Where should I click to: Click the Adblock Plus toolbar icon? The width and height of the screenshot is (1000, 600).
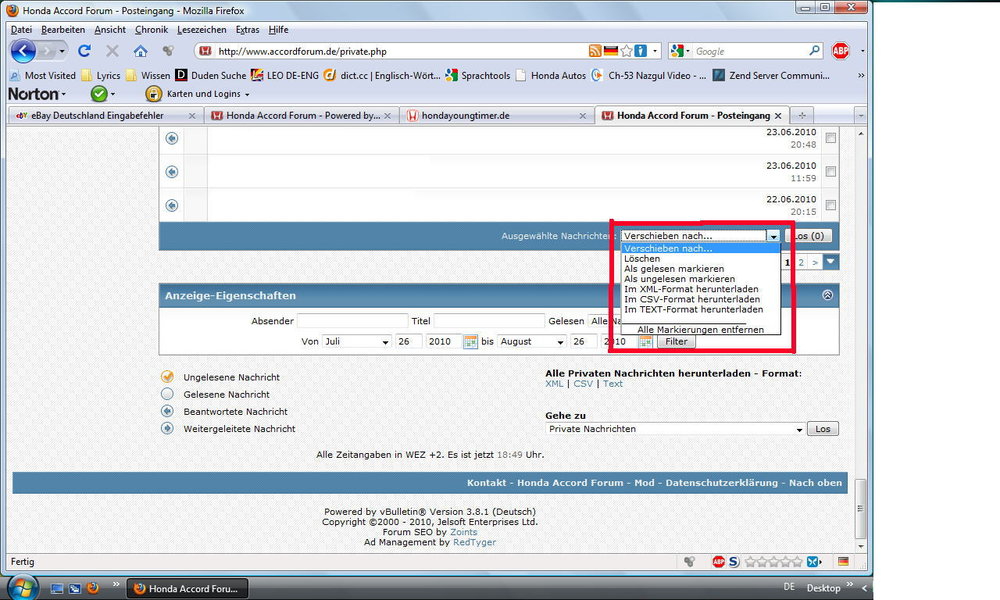tap(840, 51)
